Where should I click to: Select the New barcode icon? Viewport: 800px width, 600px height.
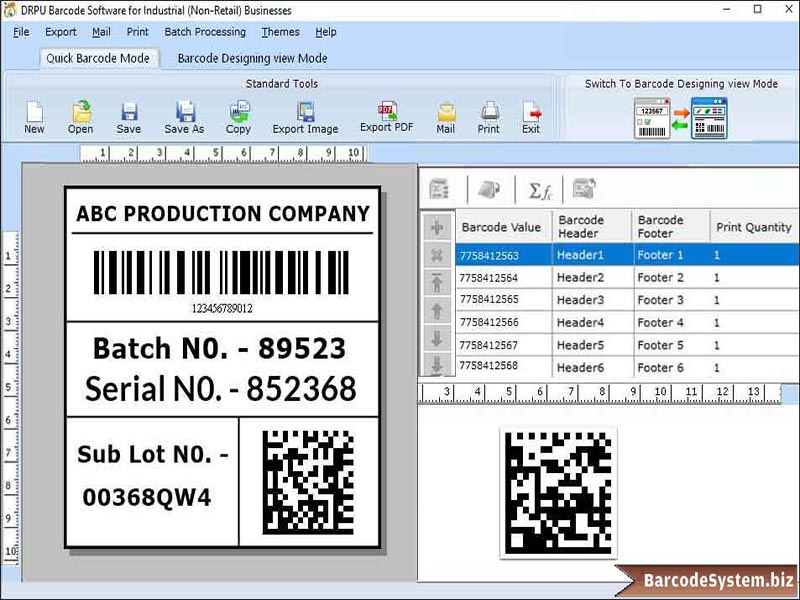pos(34,114)
